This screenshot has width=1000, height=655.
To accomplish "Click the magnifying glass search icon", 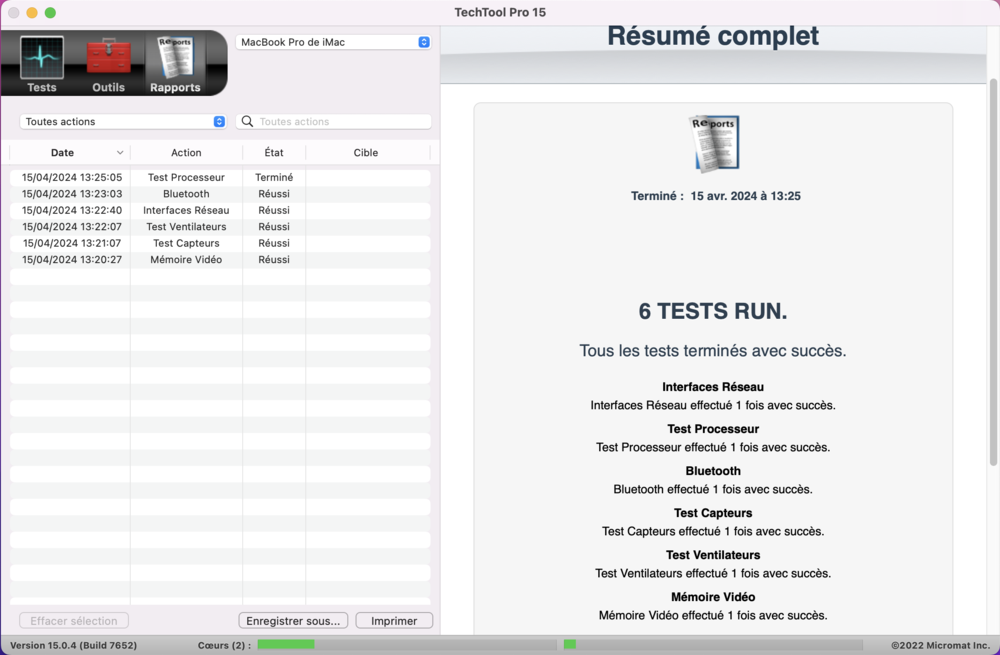I will [x=248, y=122].
